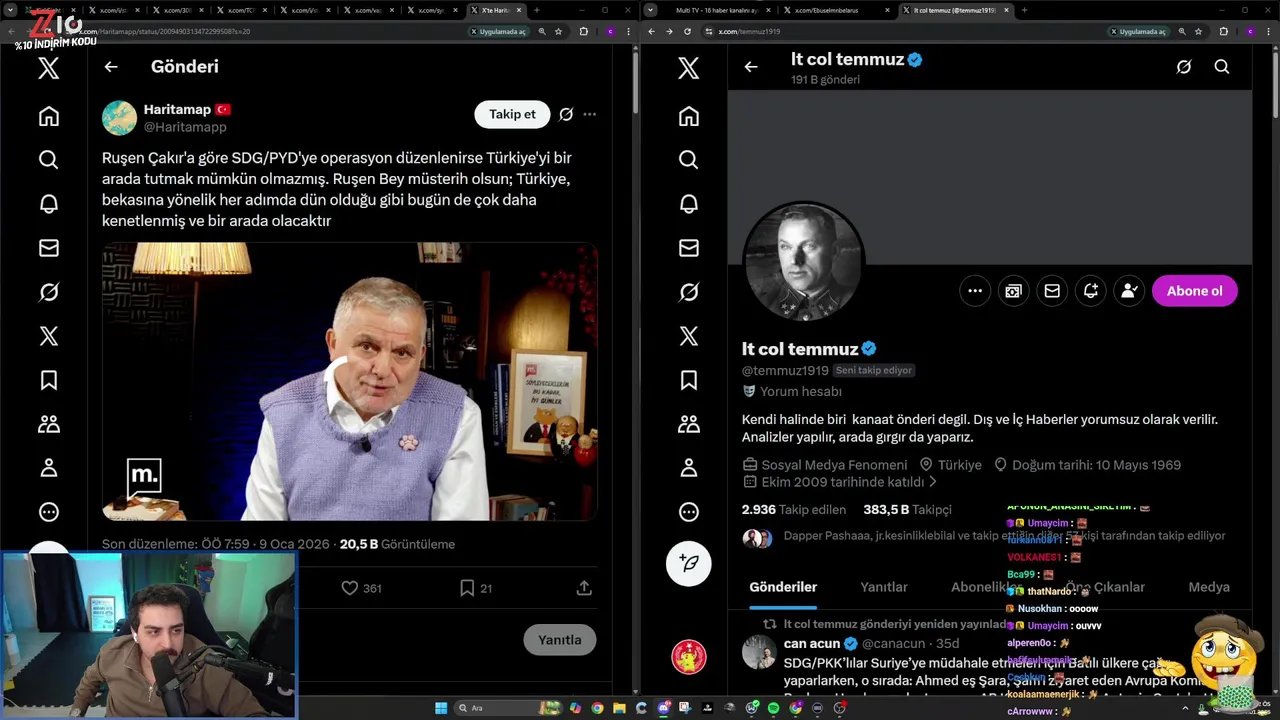The image size is (1280, 720).
Task: Open the can acun reposted post author link
Action: click(x=812, y=643)
